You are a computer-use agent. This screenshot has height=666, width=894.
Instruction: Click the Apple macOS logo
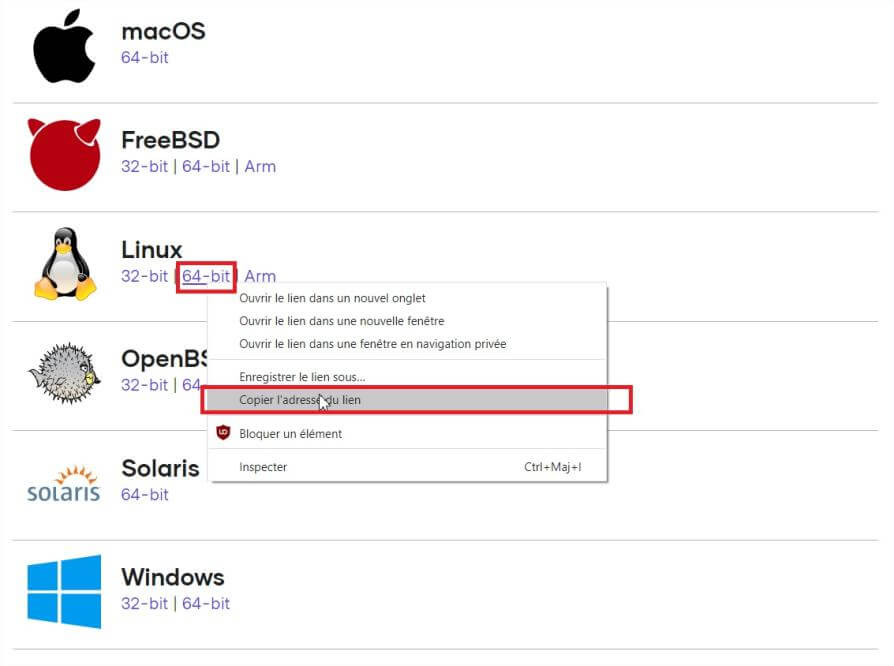(64, 46)
